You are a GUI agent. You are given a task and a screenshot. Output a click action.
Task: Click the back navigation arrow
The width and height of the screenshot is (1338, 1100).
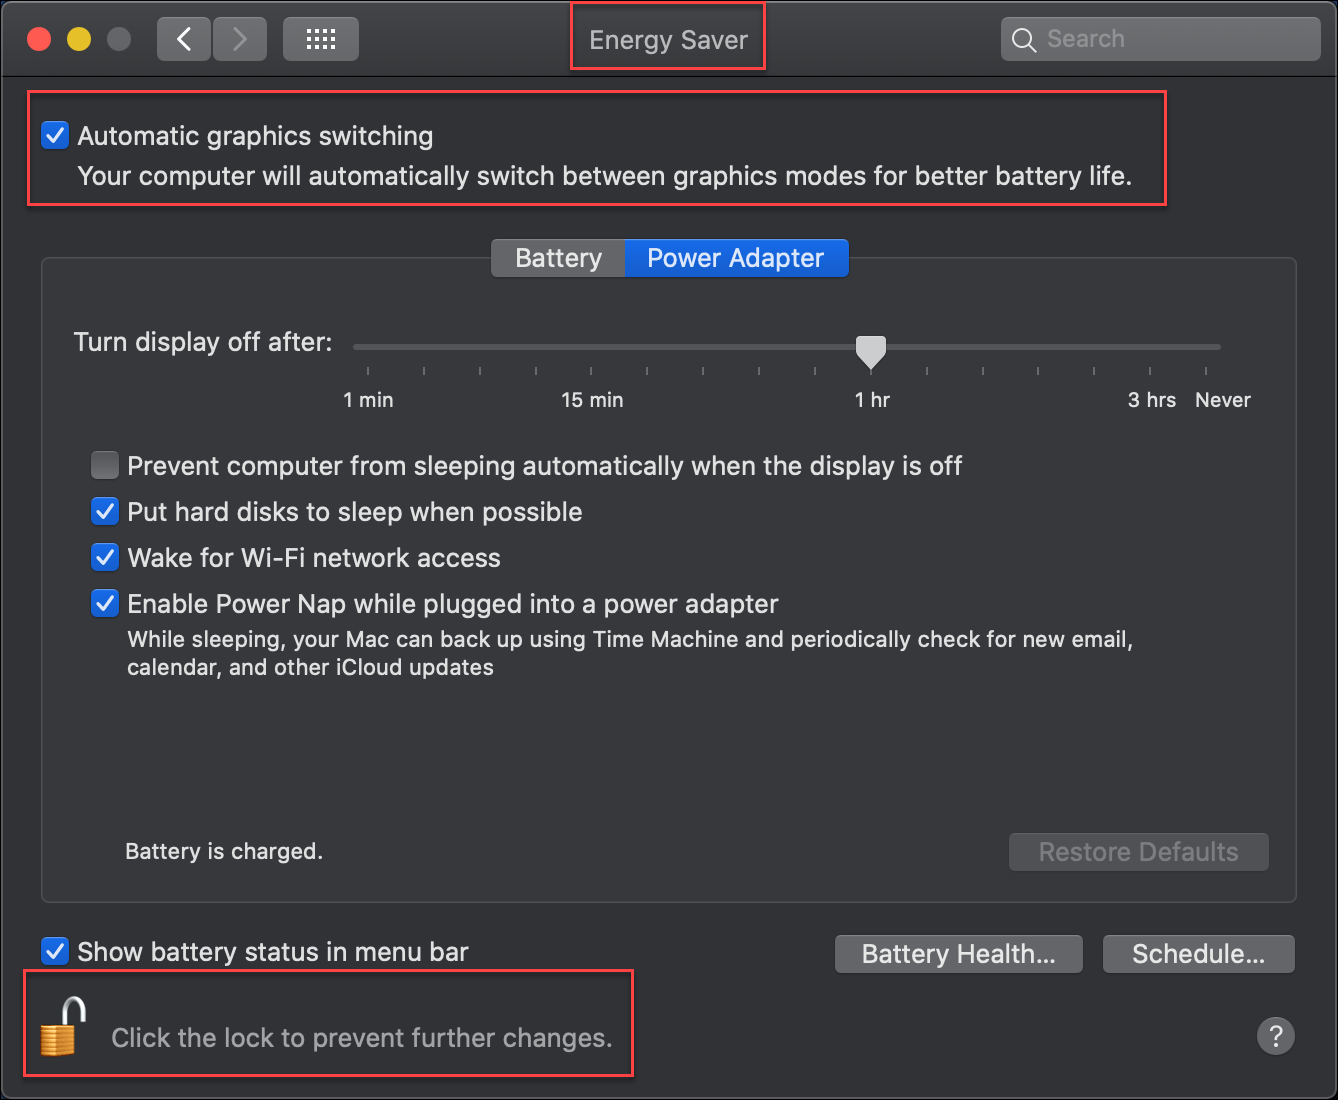[184, 38]
